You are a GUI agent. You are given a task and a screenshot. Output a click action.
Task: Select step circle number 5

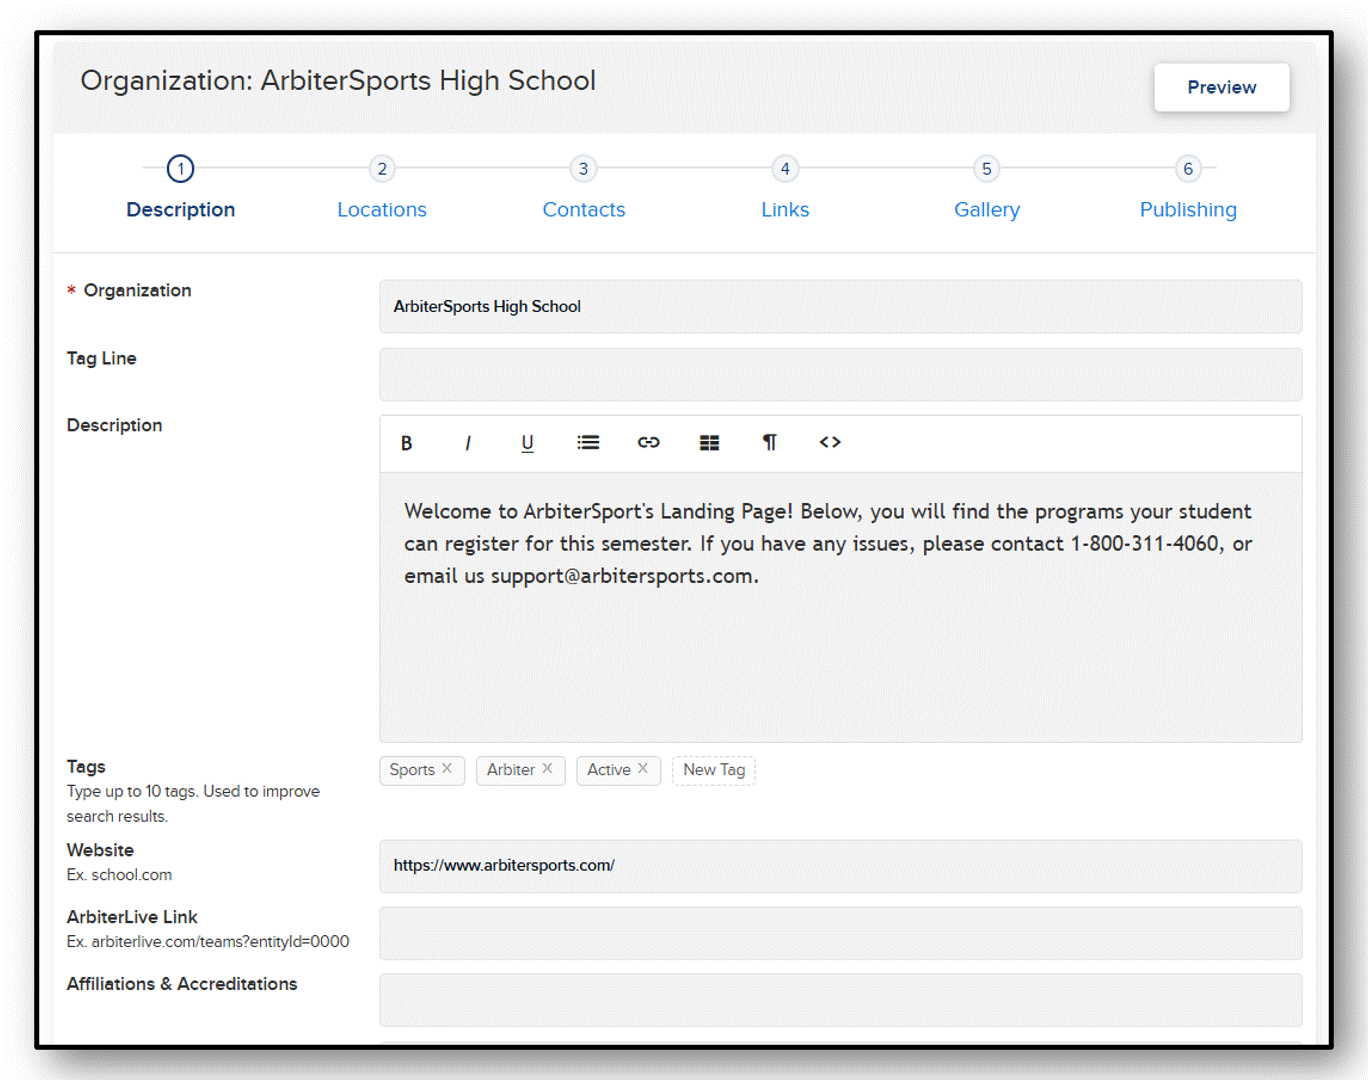coord(987,169)
